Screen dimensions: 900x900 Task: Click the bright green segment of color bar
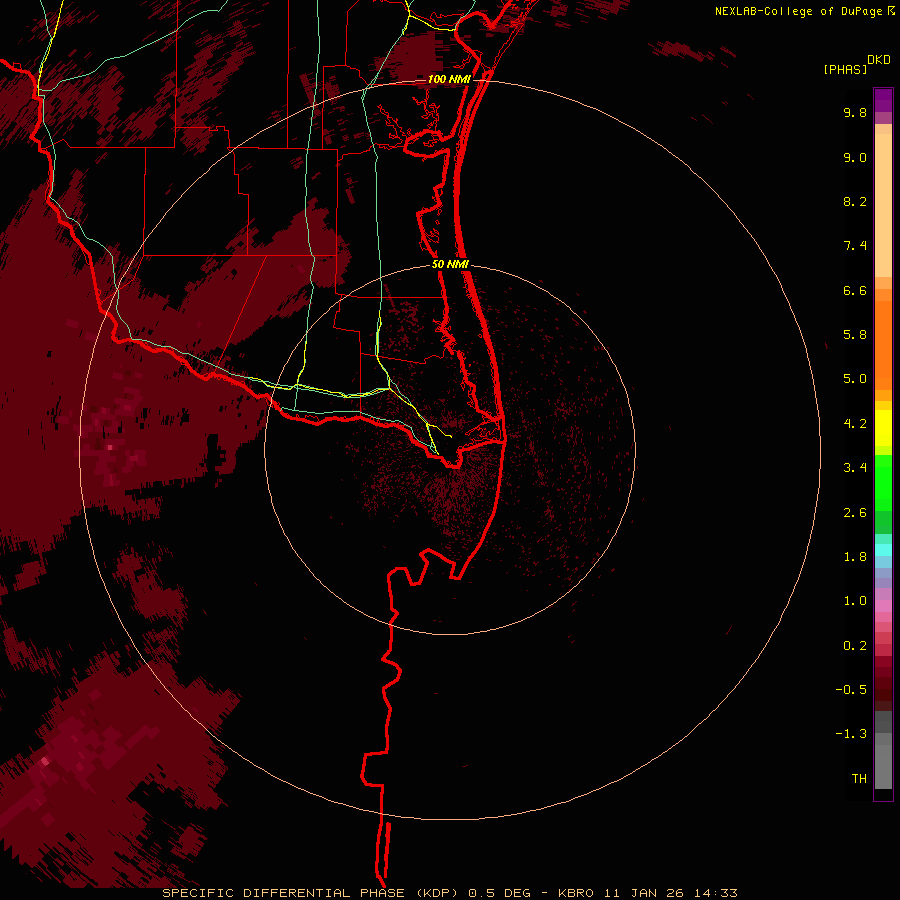point(883,482)
